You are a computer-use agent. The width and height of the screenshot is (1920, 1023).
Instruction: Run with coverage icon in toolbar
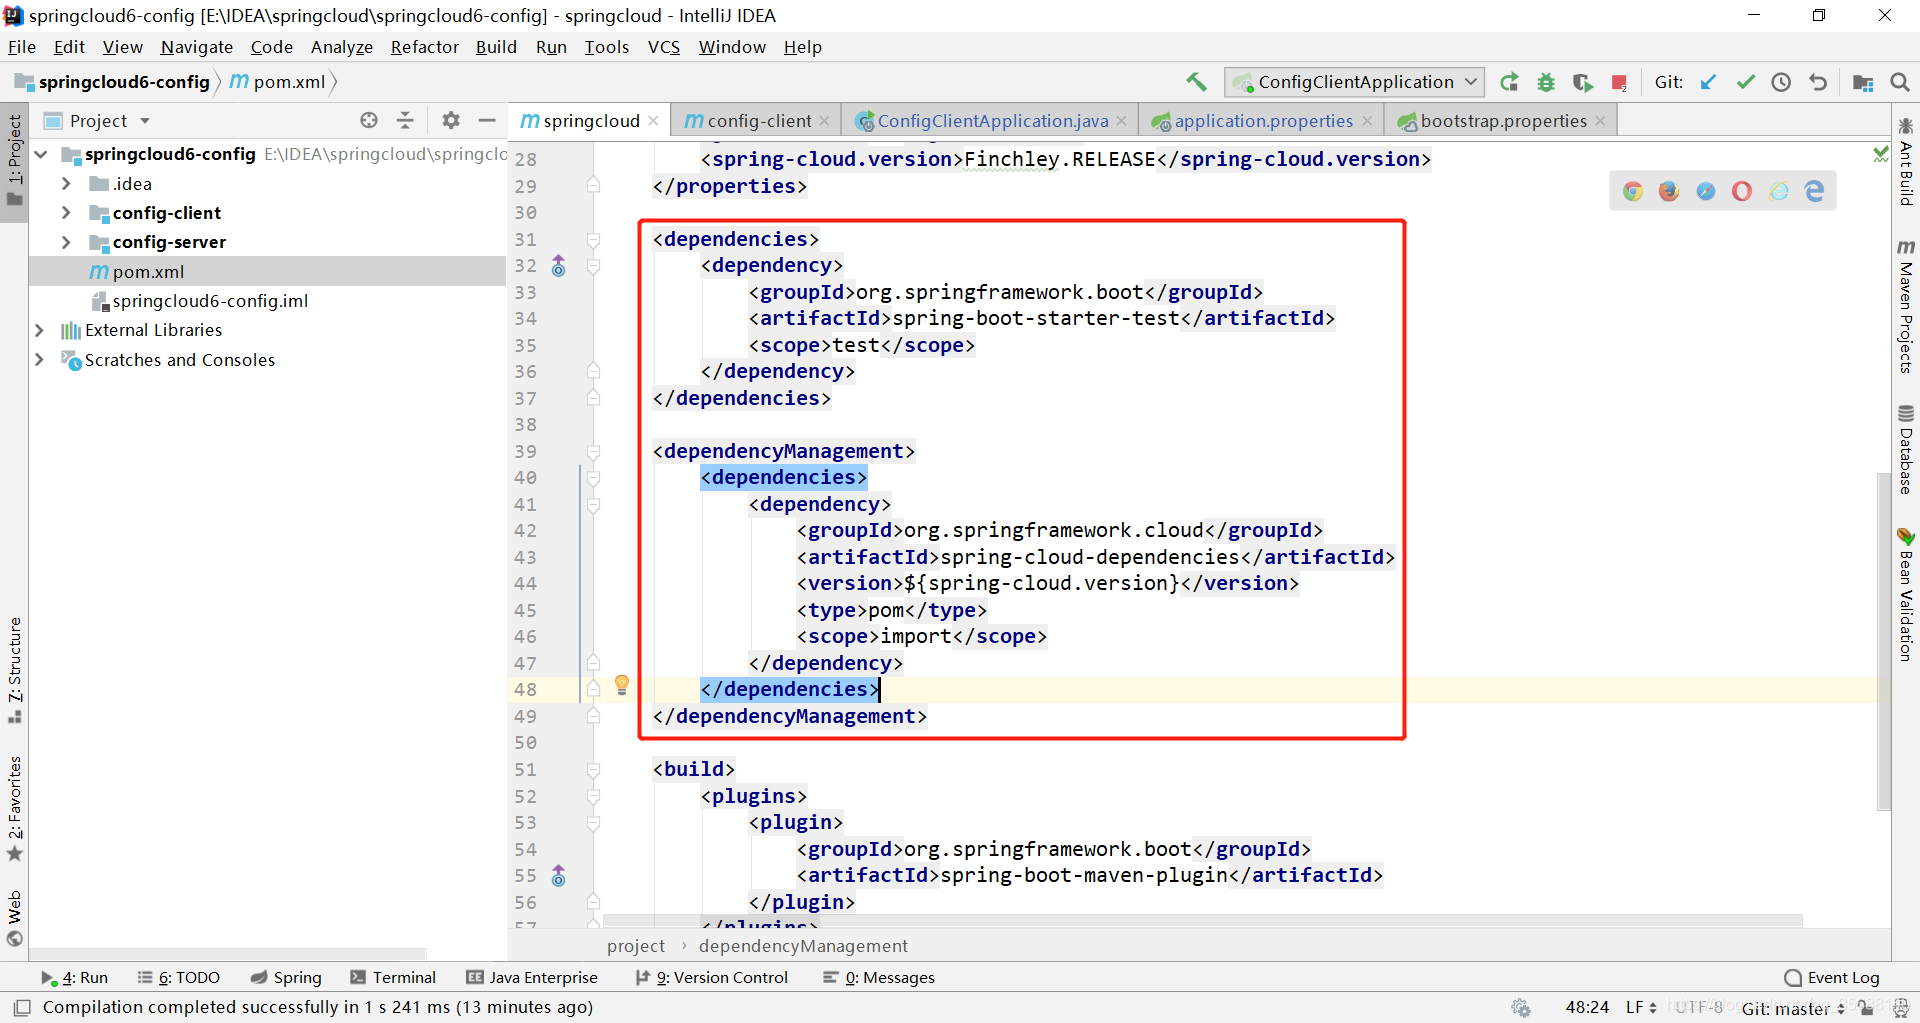pyautogui.click(x=1582, y=82)
